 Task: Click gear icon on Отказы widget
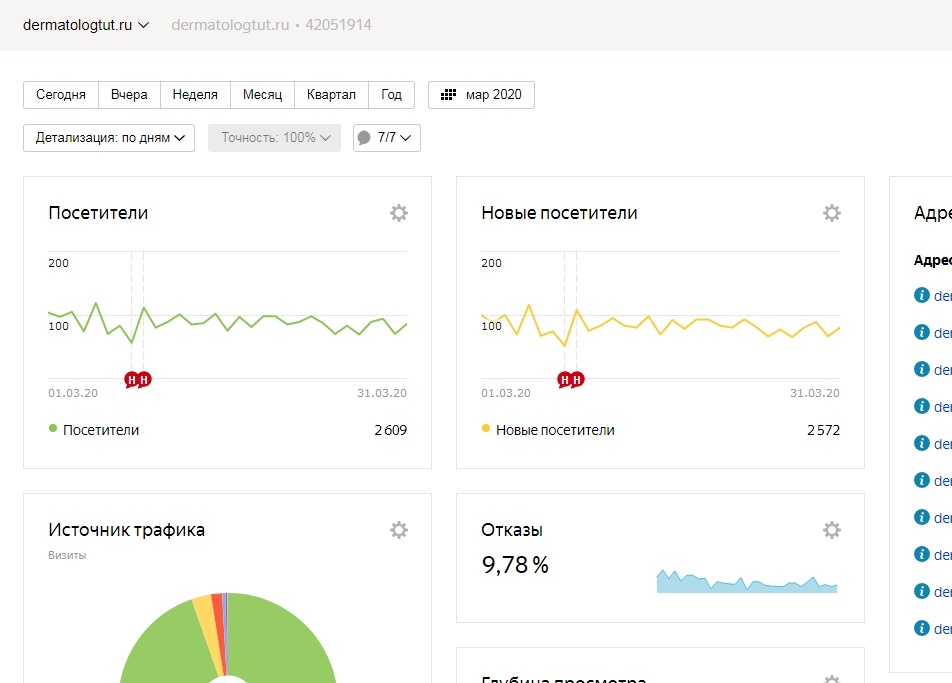pos(832,530)
